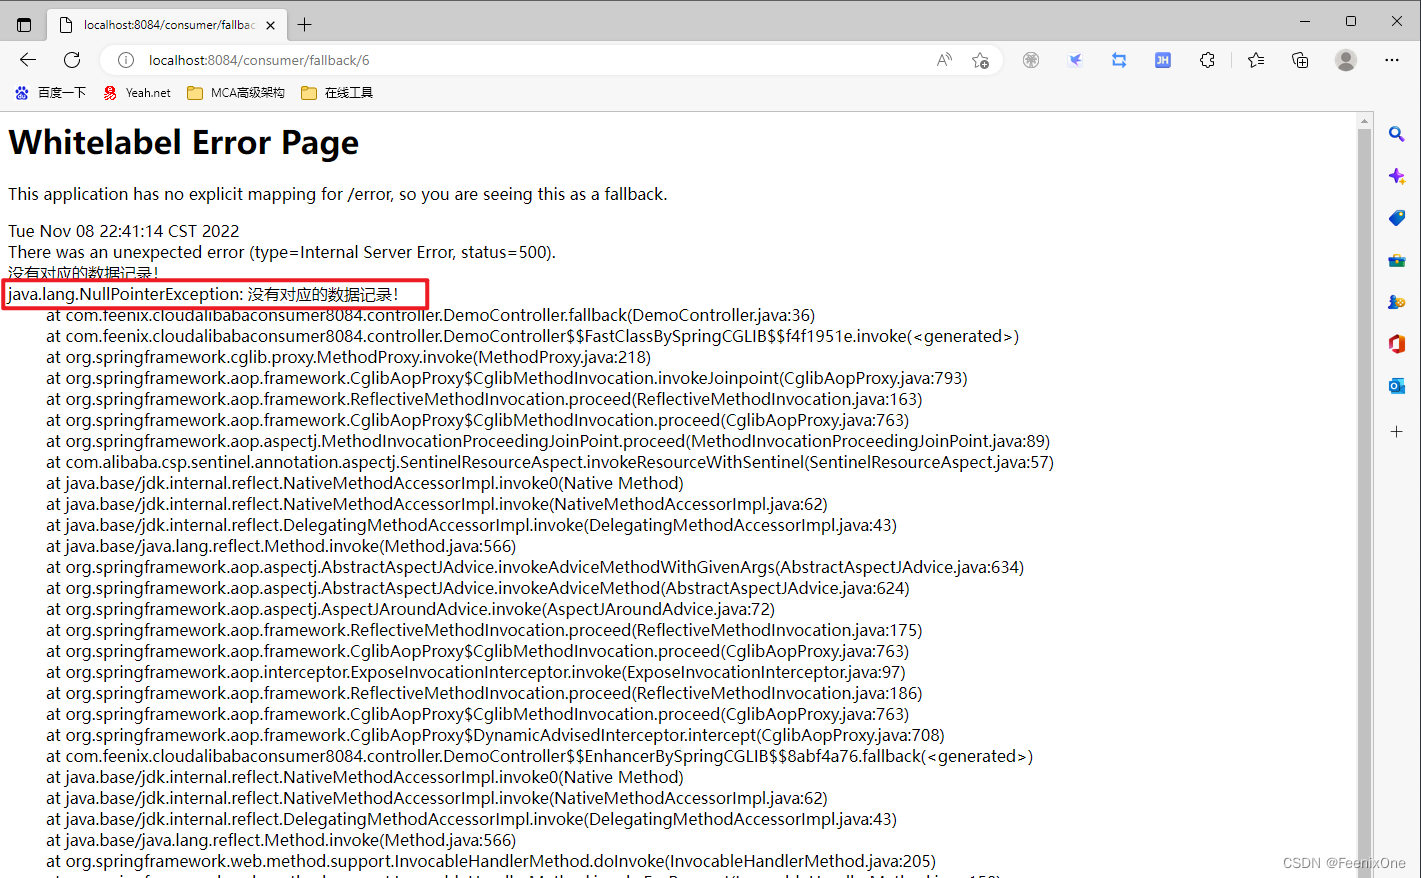The image size is (1421, 878).
Task: Click the EnhancerBySpringCGLIB$$8abf4a76.fallback stack line
Action: [x=539, y=756]
